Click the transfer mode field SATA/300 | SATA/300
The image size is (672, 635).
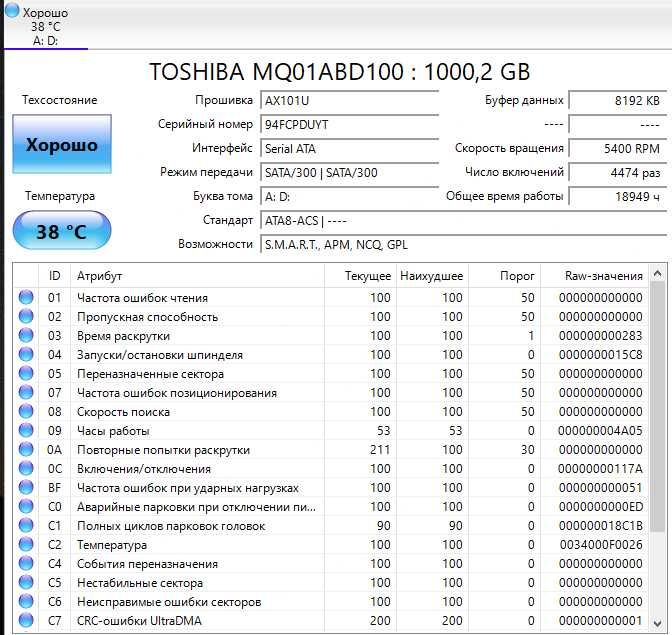[x=349, y=173]
